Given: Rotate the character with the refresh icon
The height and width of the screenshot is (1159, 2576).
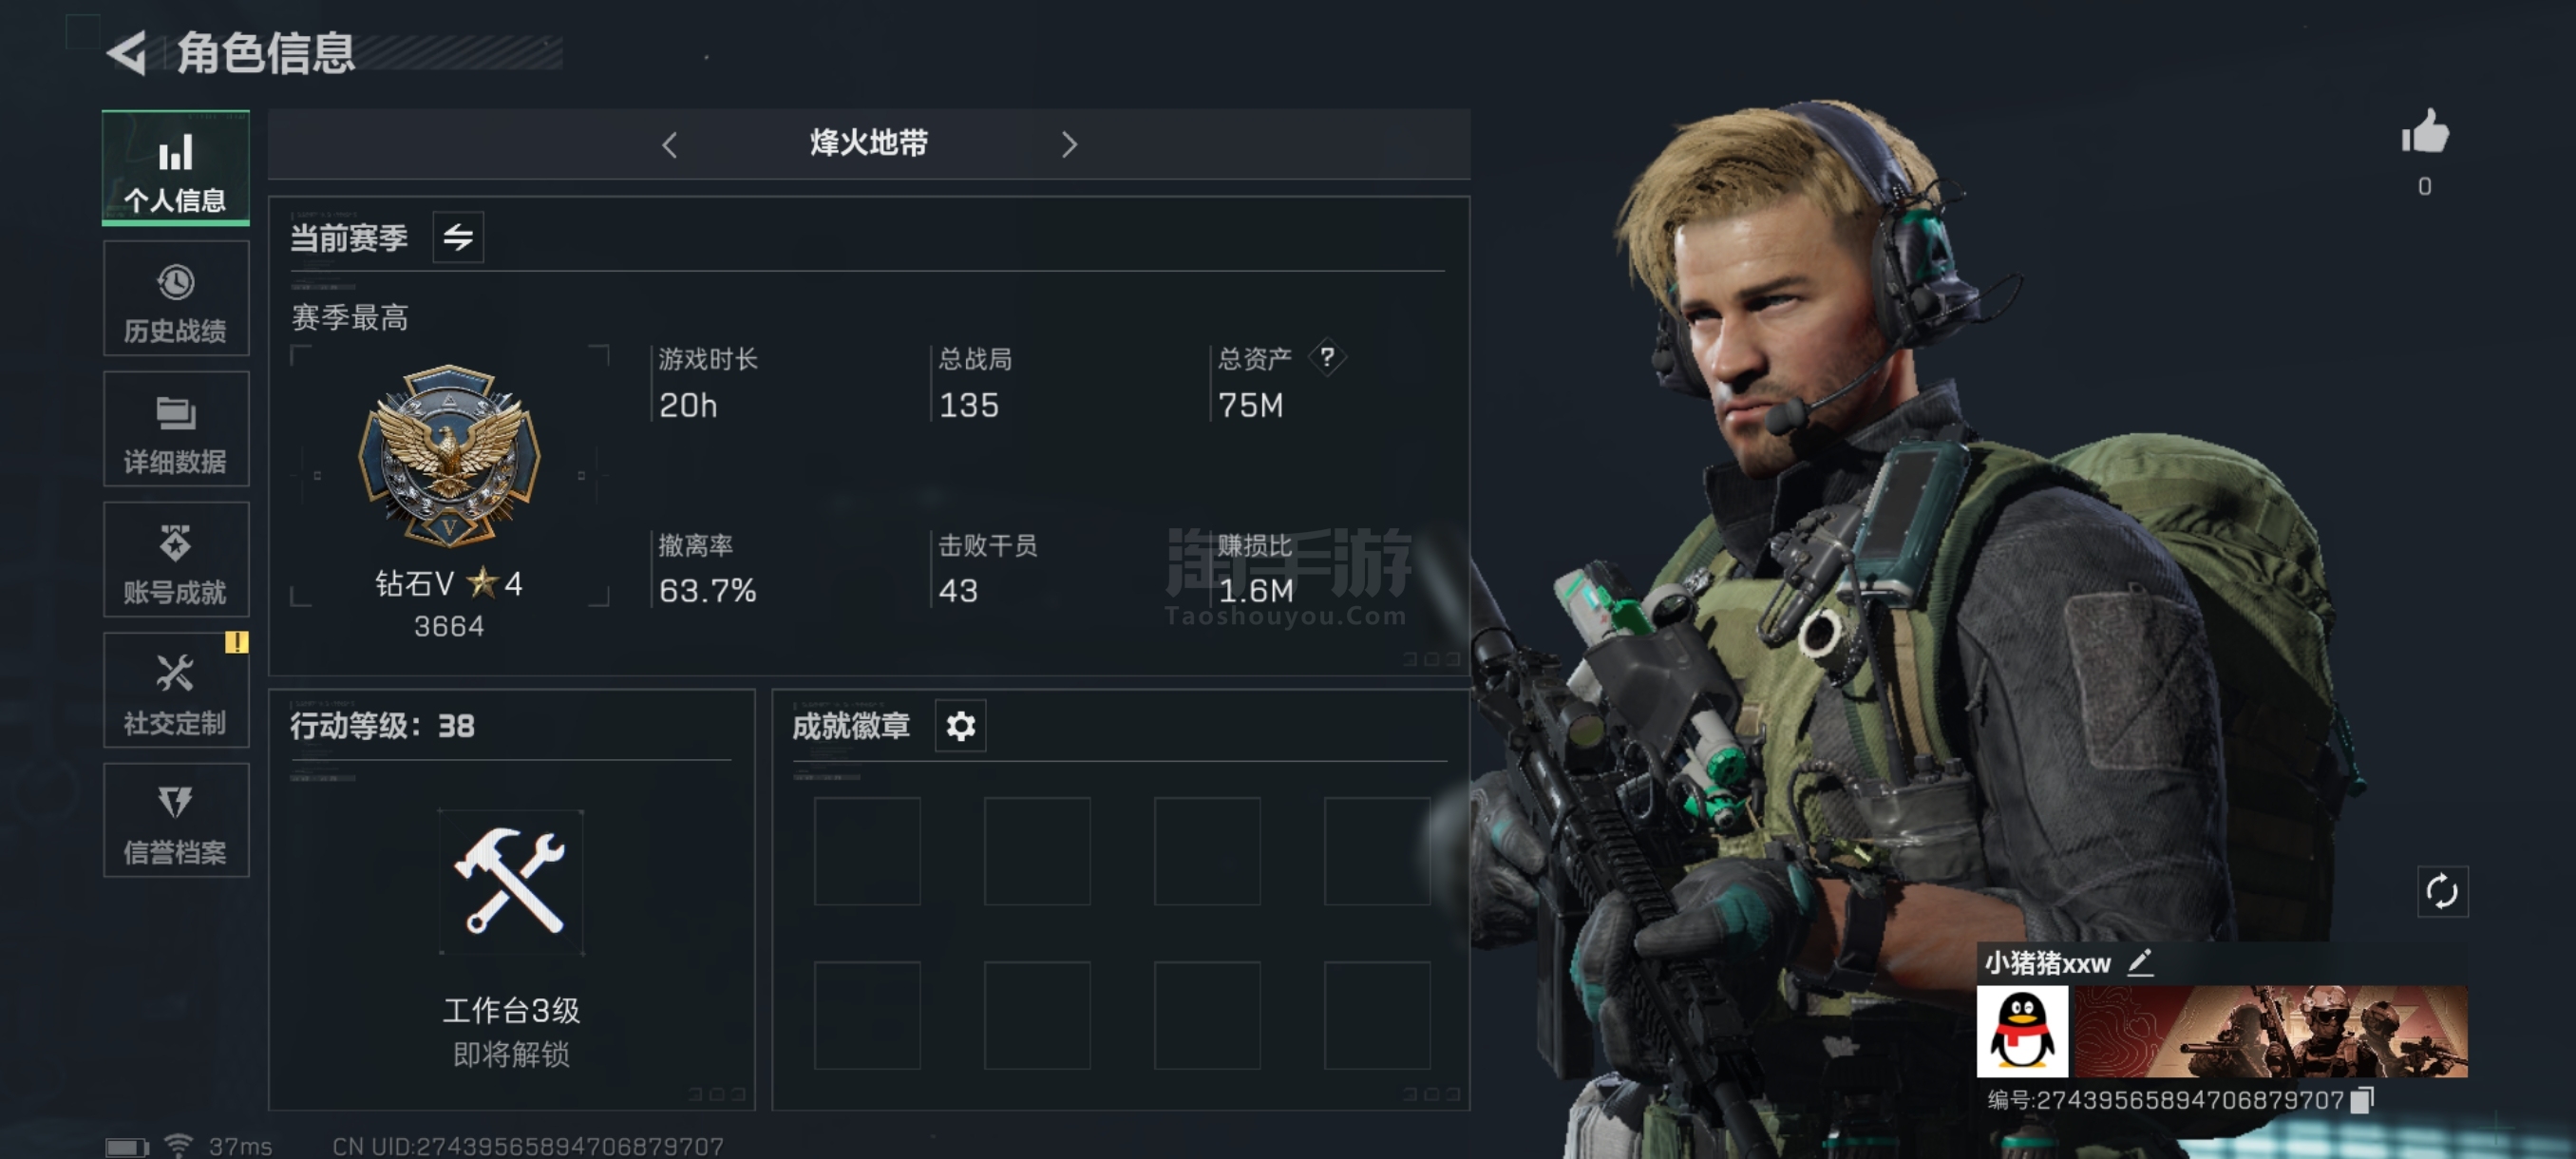Looking at the screenshot, I should click(2442, 891).
